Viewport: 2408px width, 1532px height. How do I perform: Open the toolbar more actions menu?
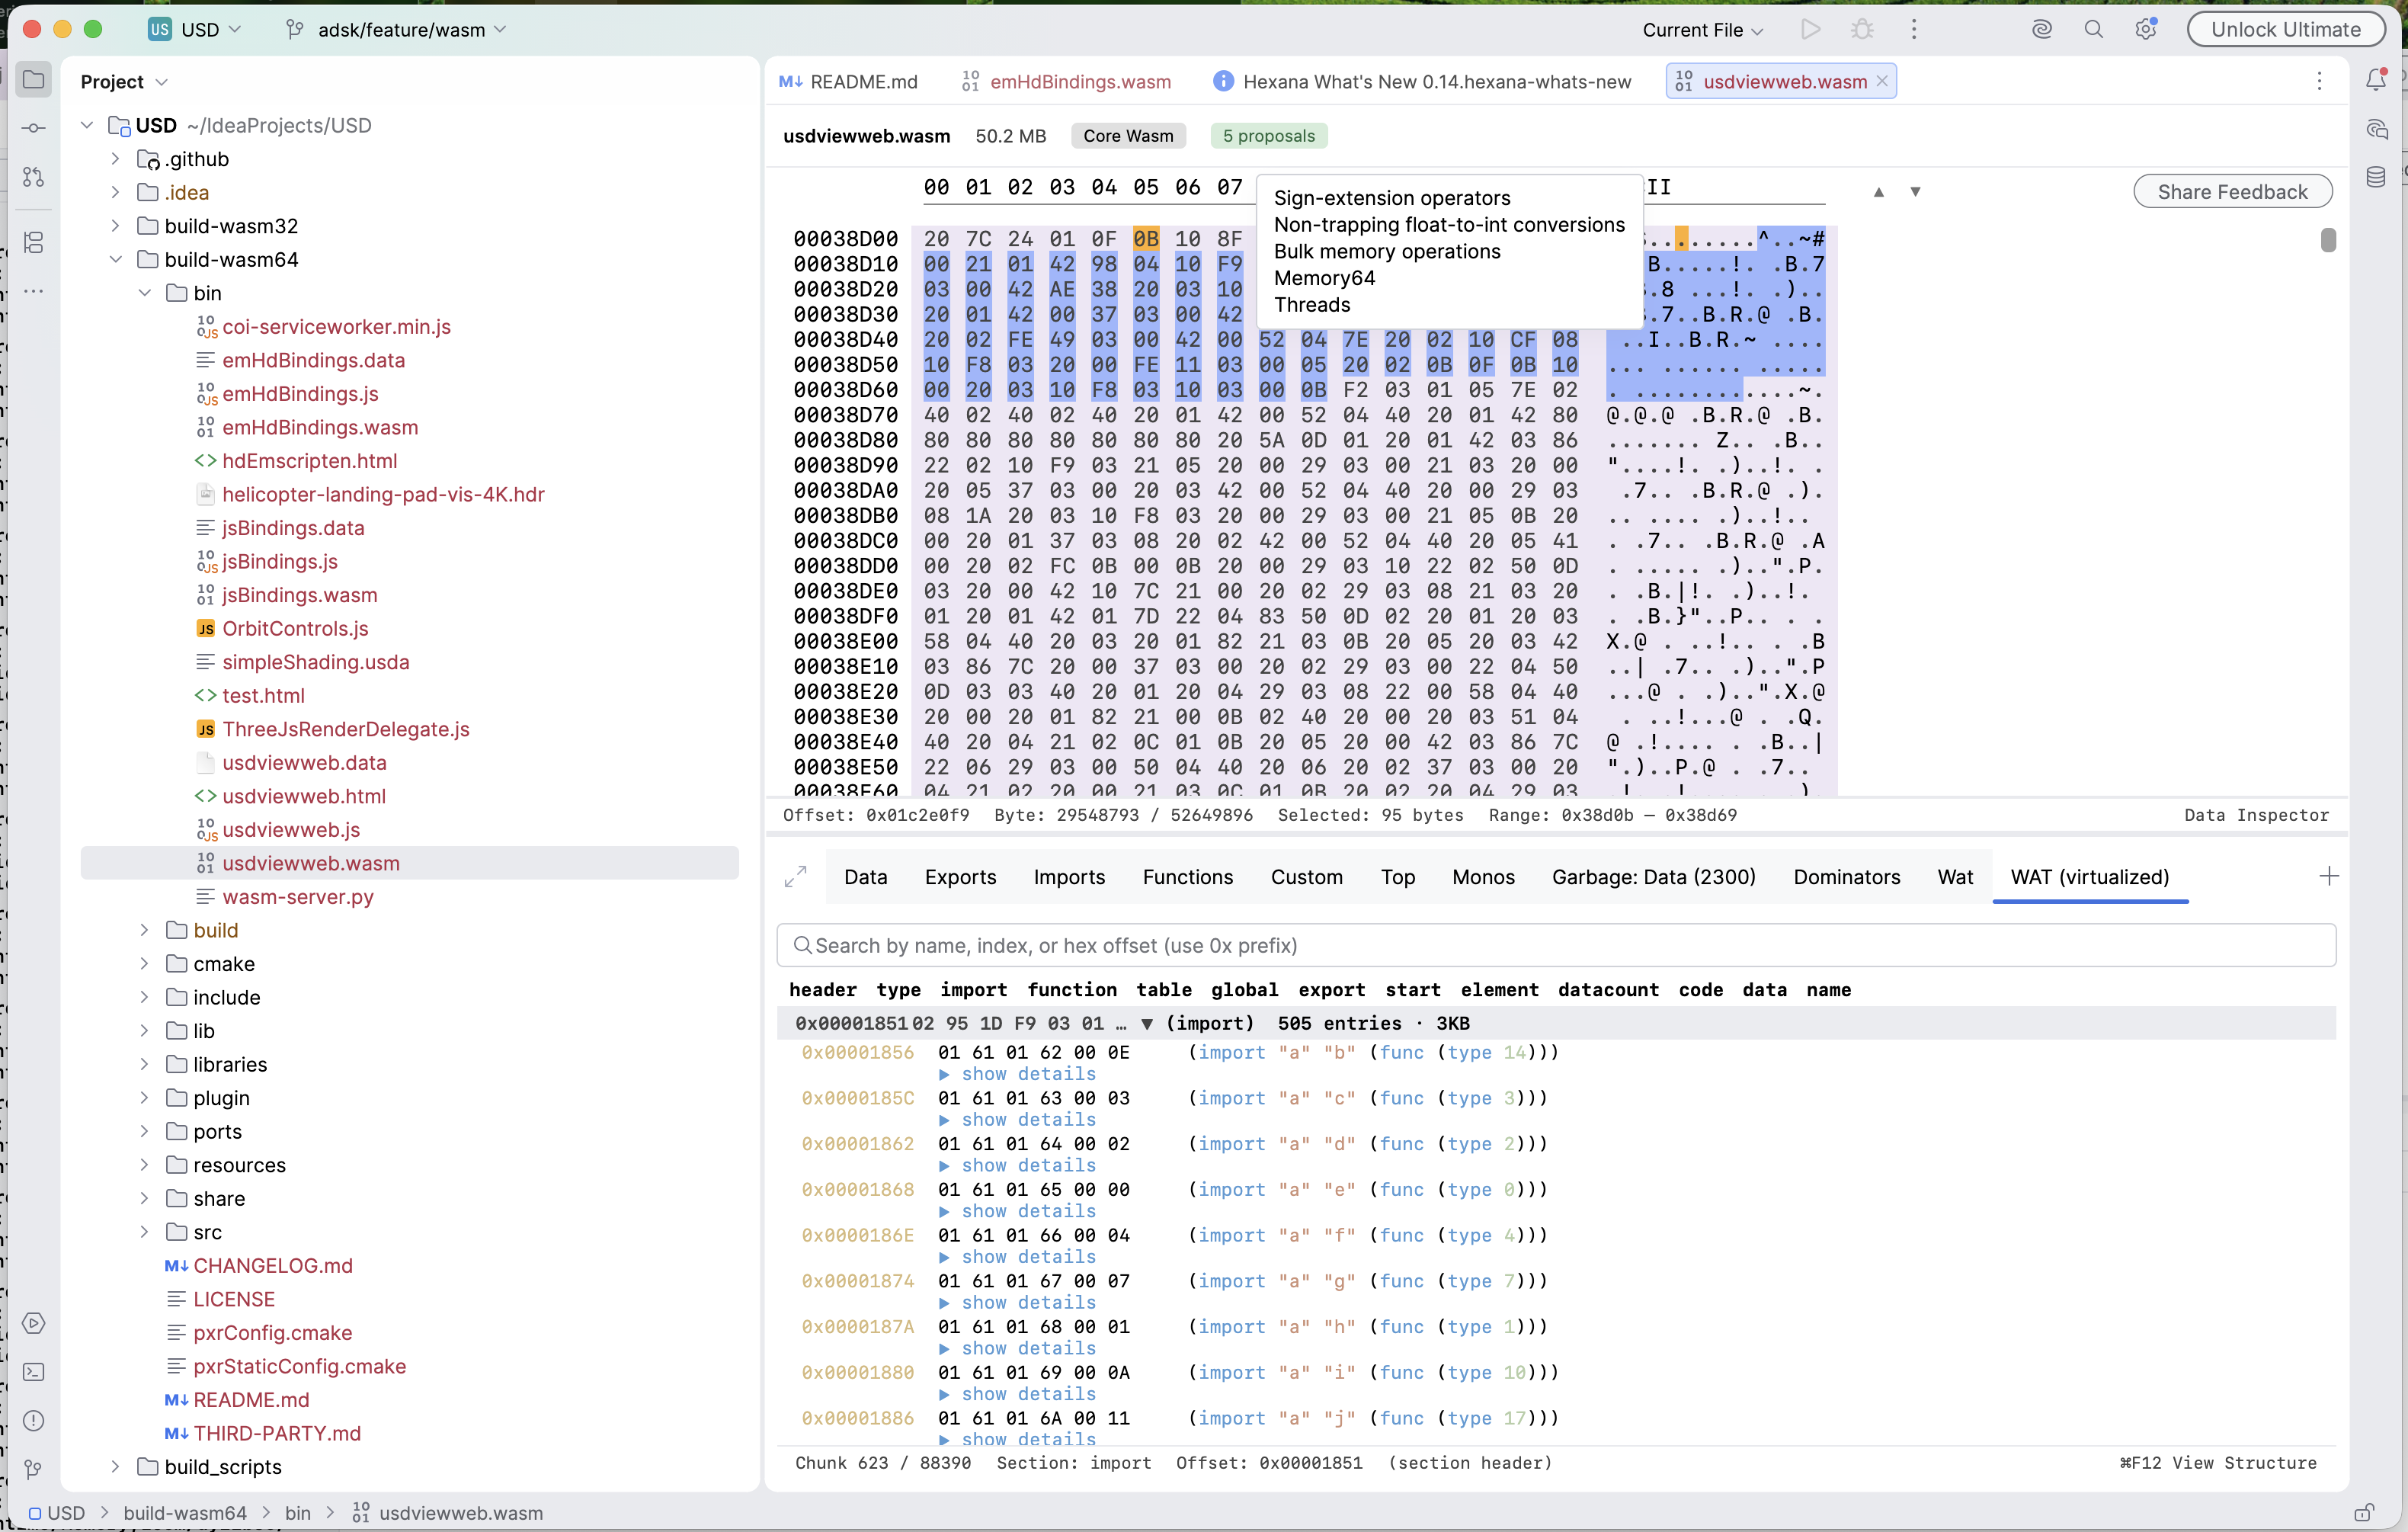pyautogui.click(x=1914, y=29)
